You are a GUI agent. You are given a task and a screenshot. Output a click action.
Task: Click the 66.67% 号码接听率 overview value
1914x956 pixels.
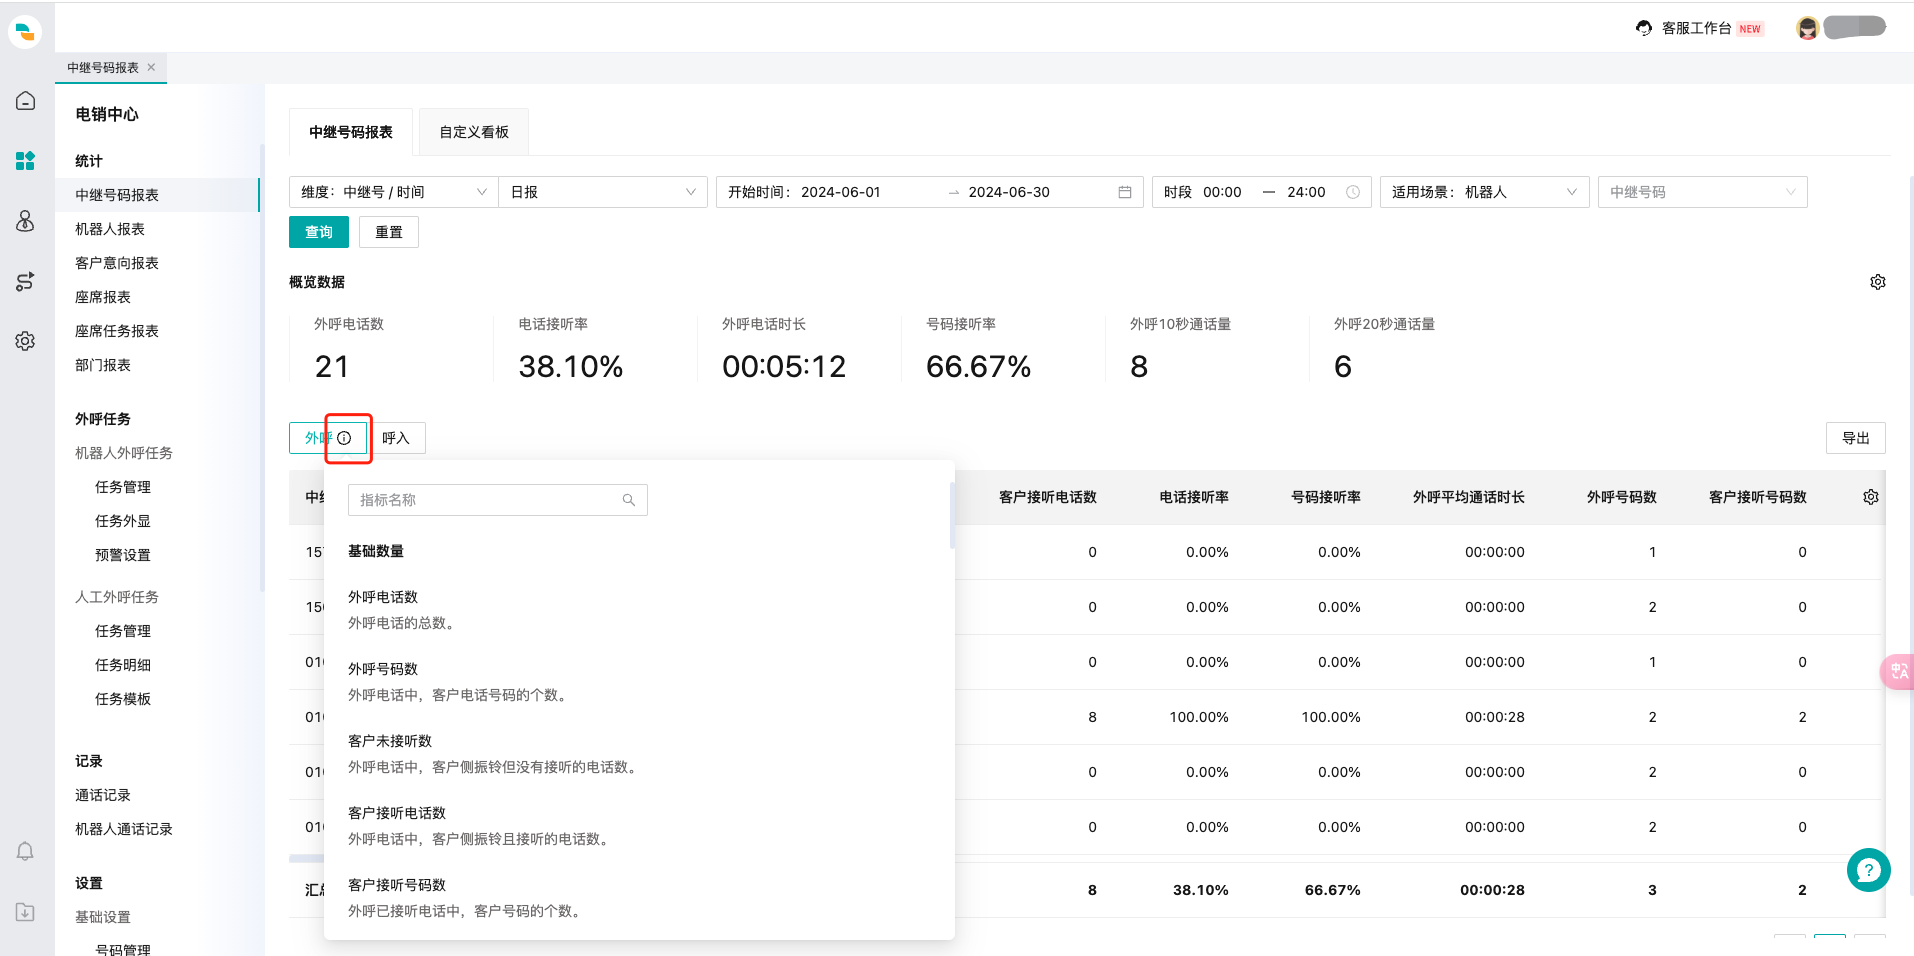(978, 367)
